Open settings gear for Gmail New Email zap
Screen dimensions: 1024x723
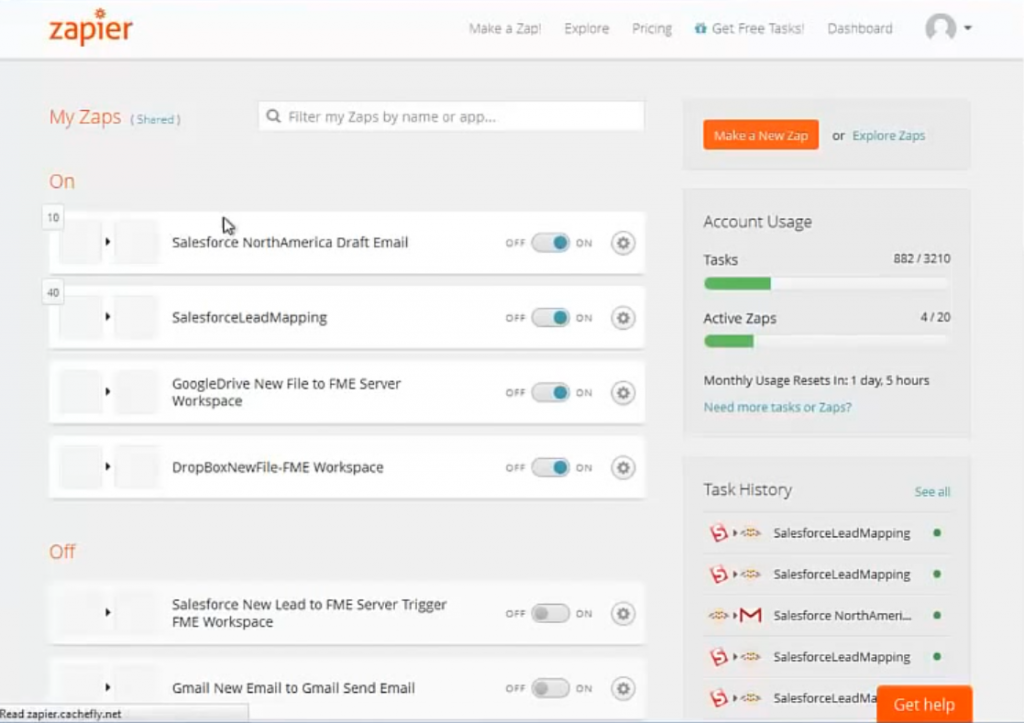coord(623,688)
